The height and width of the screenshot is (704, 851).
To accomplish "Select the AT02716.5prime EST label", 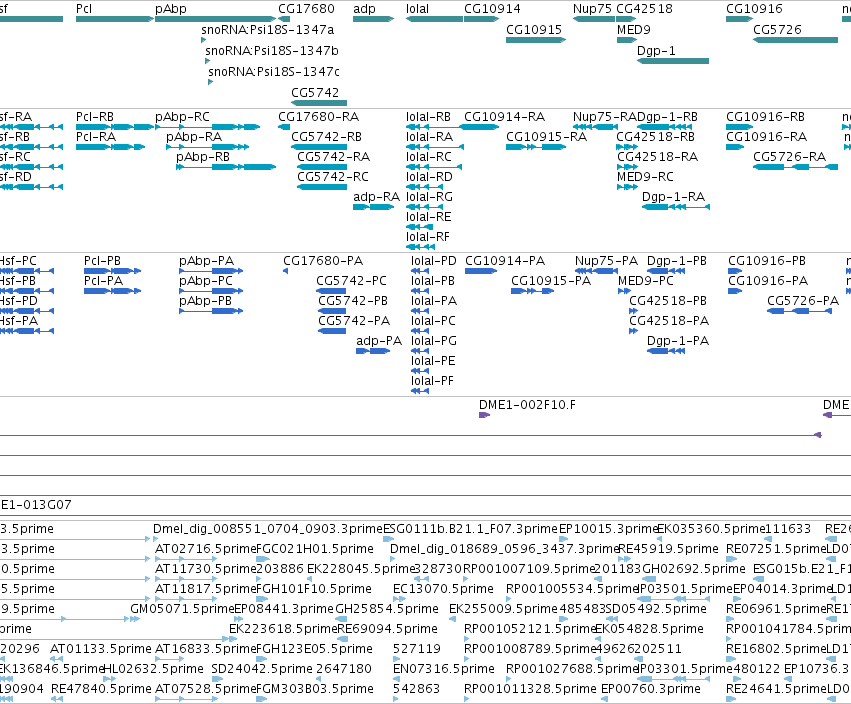I will pyautogui.click(x=205, y=549).
